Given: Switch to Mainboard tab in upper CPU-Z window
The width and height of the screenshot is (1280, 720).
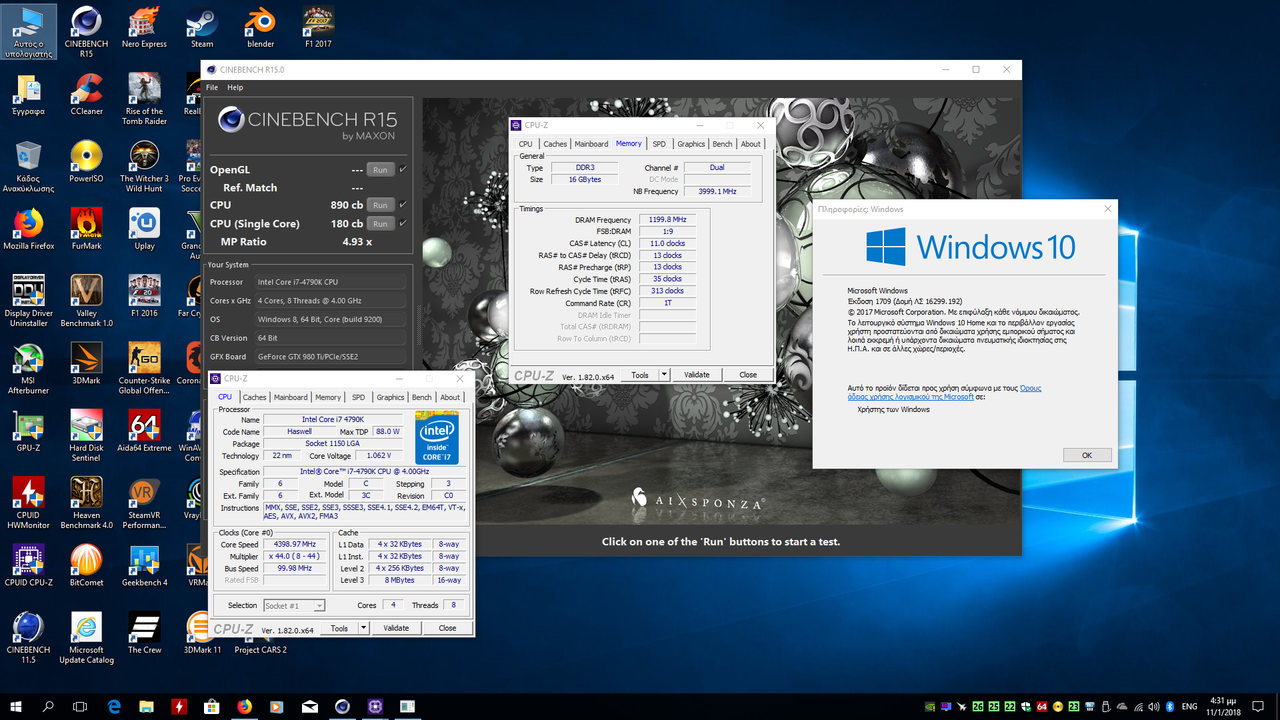Looking at the screenshot, I should click(591, 144).
